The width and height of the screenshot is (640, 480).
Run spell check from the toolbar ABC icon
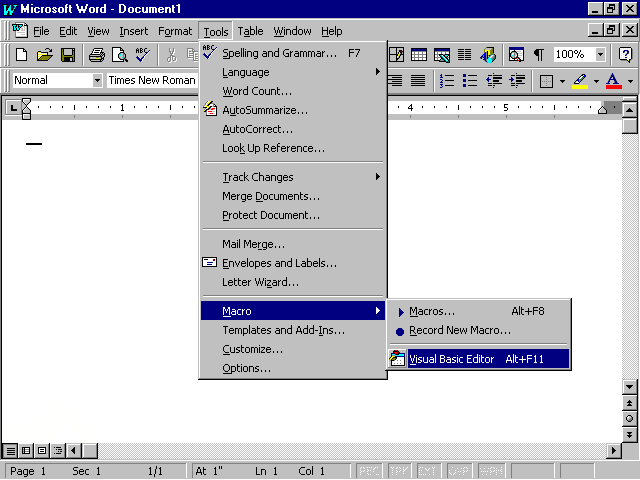pos(143,55)
